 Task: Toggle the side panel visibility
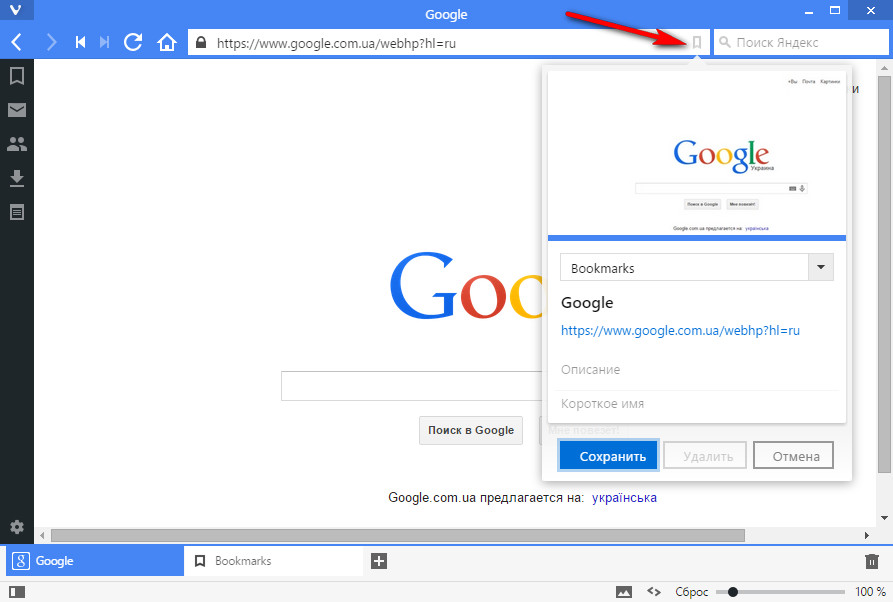[17, 592]
